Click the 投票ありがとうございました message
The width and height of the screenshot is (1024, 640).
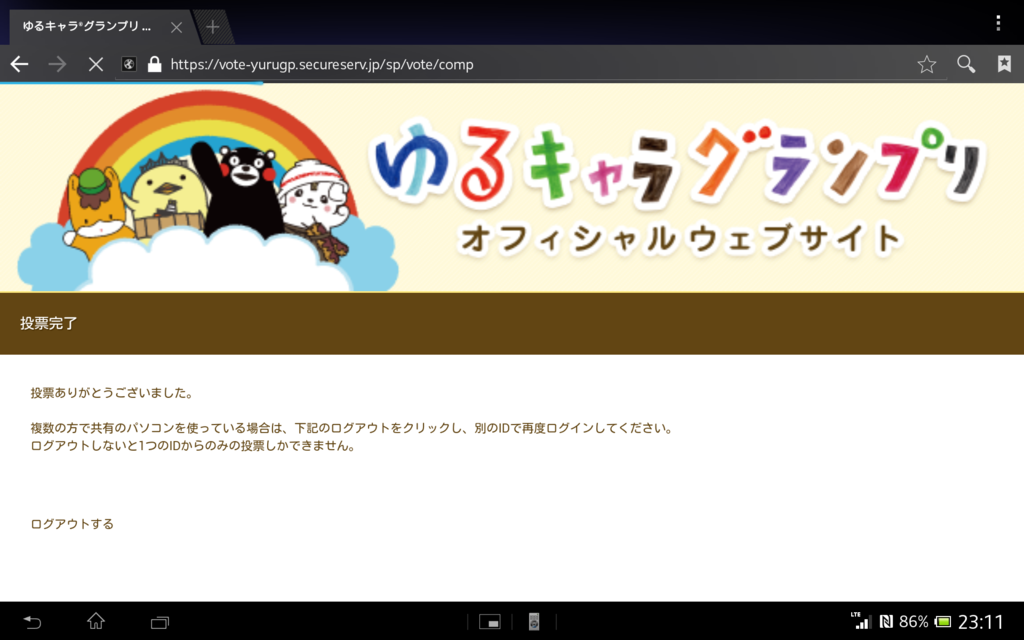point(112,393)
